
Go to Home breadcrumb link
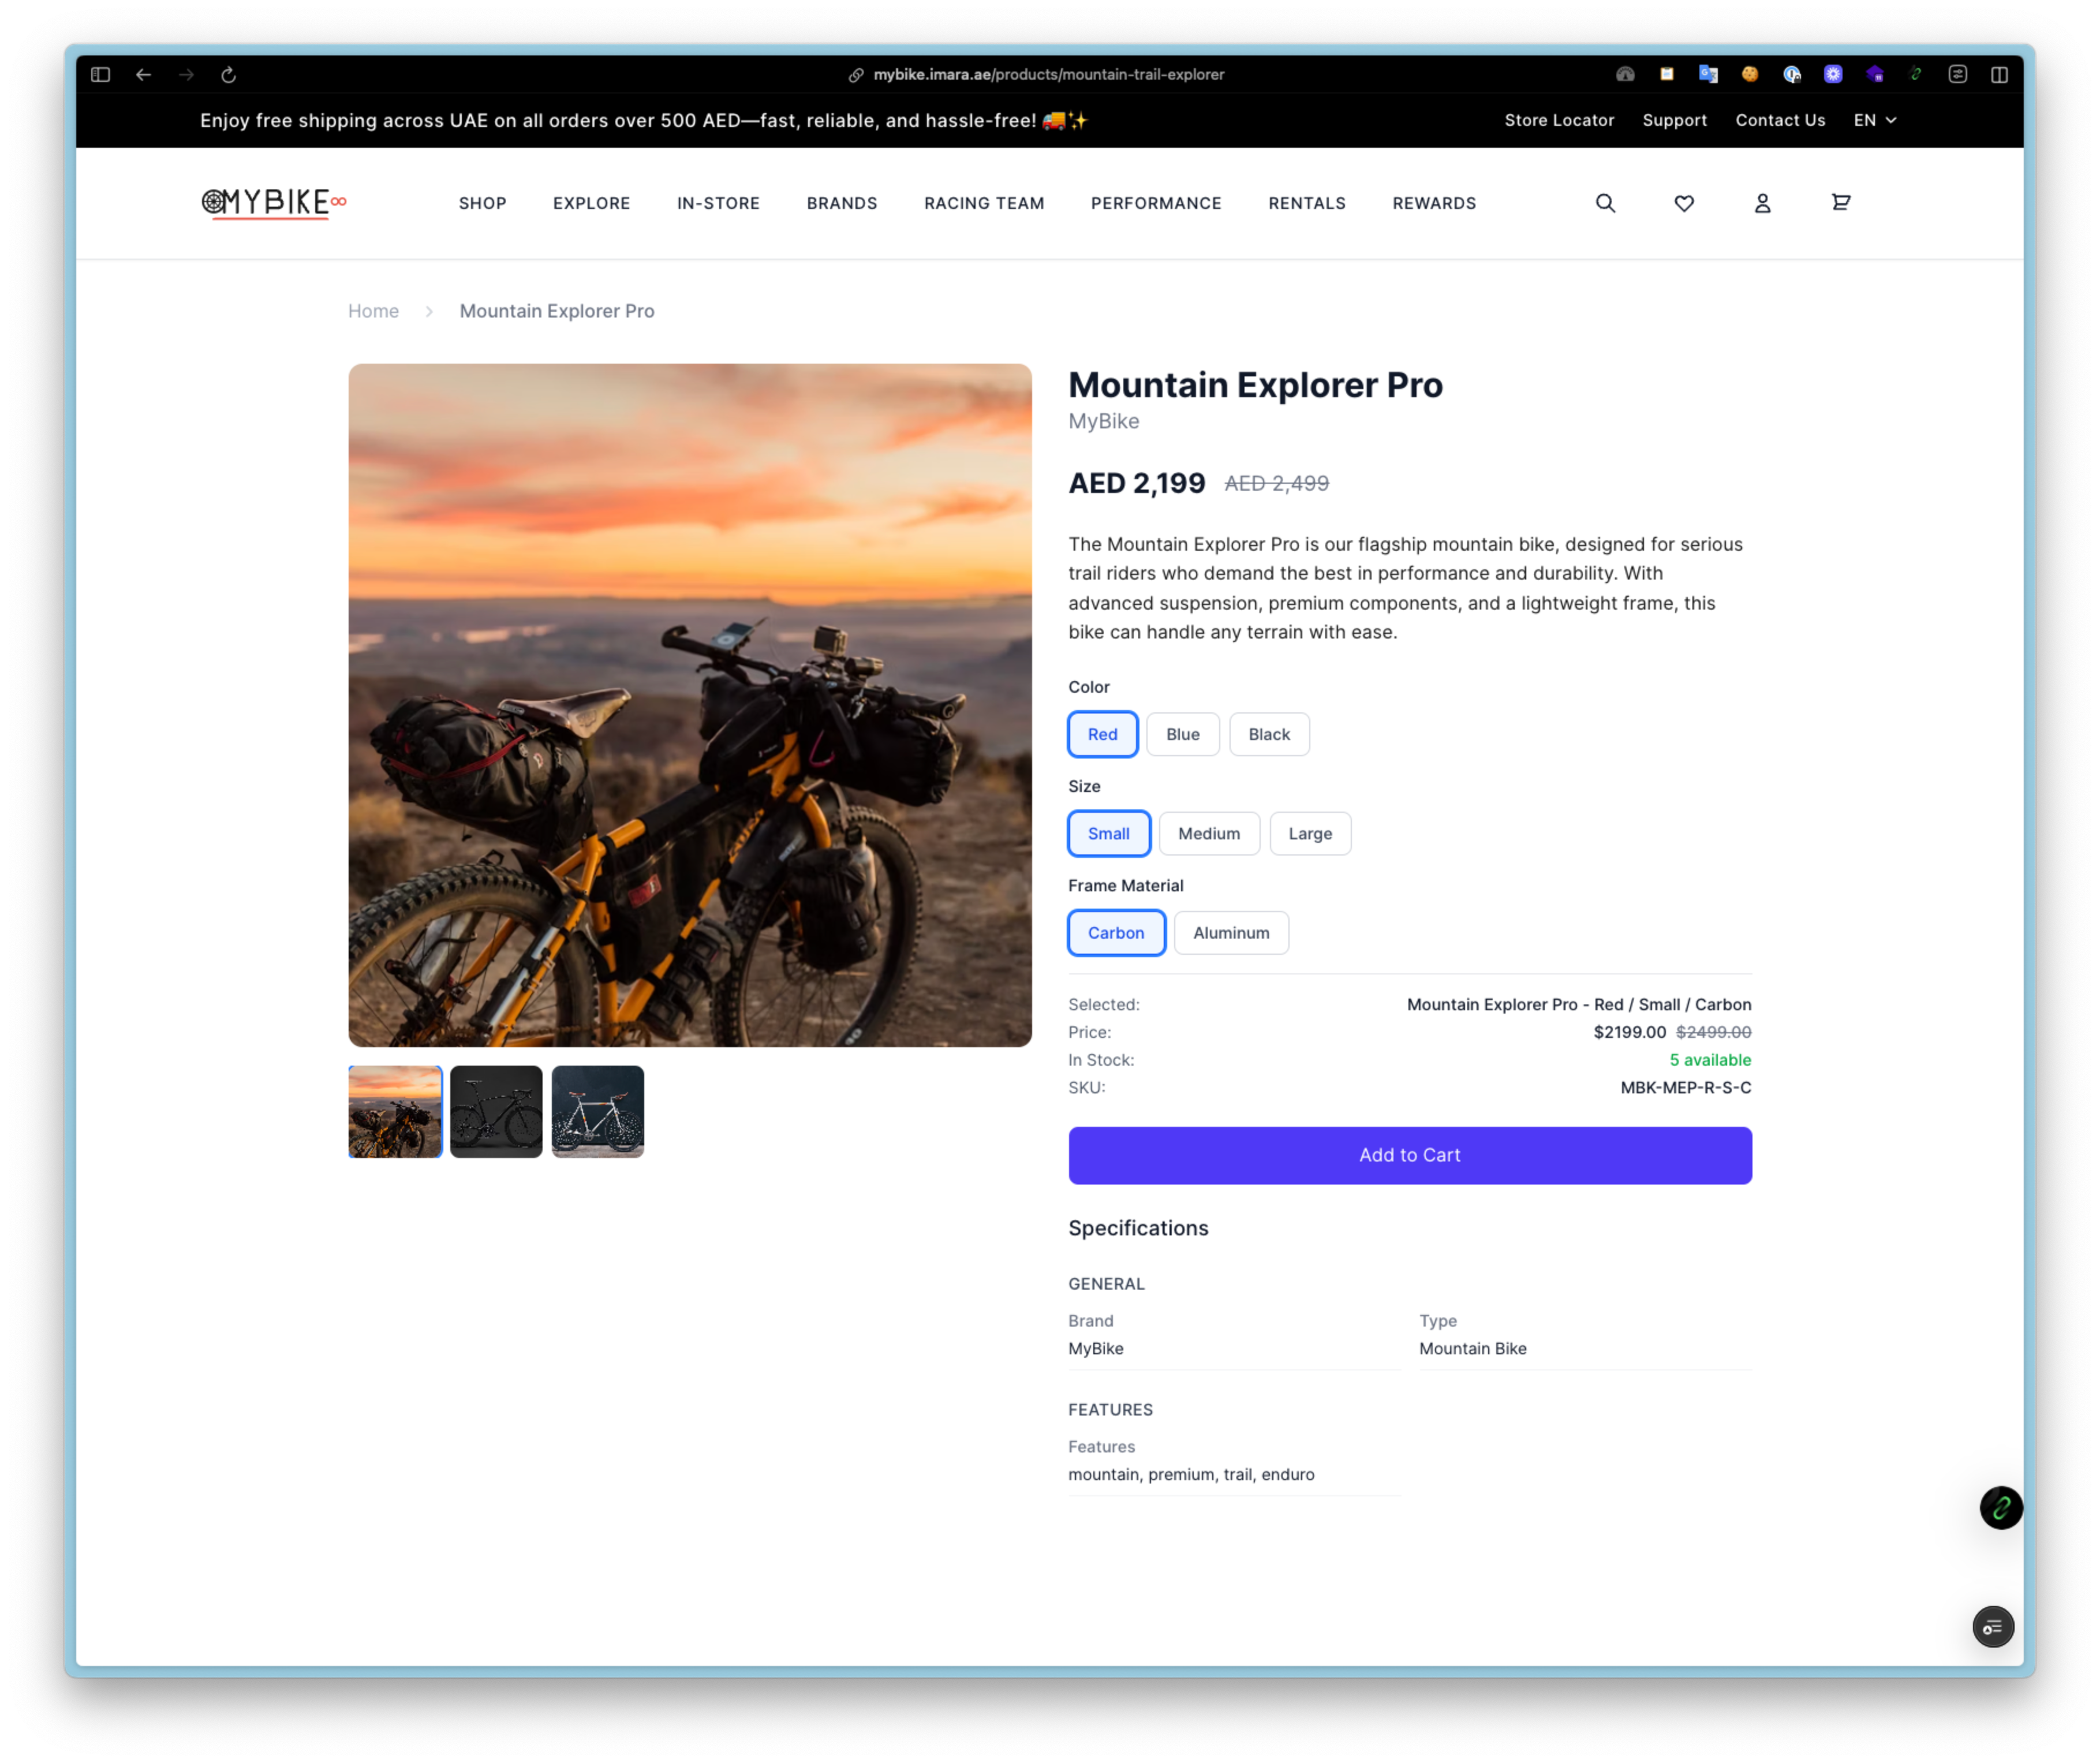pyautogui.click(x=373, y=311)
